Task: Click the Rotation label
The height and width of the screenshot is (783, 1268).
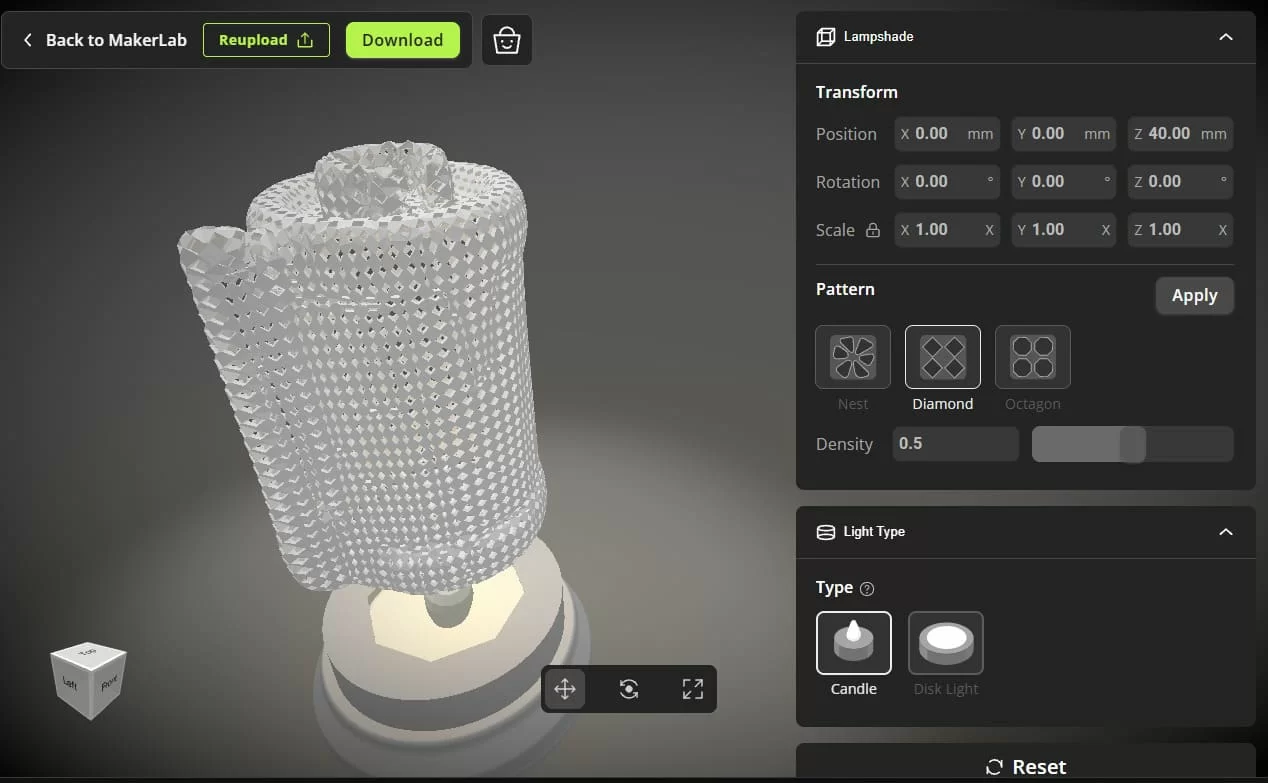Action: [847, 182]
